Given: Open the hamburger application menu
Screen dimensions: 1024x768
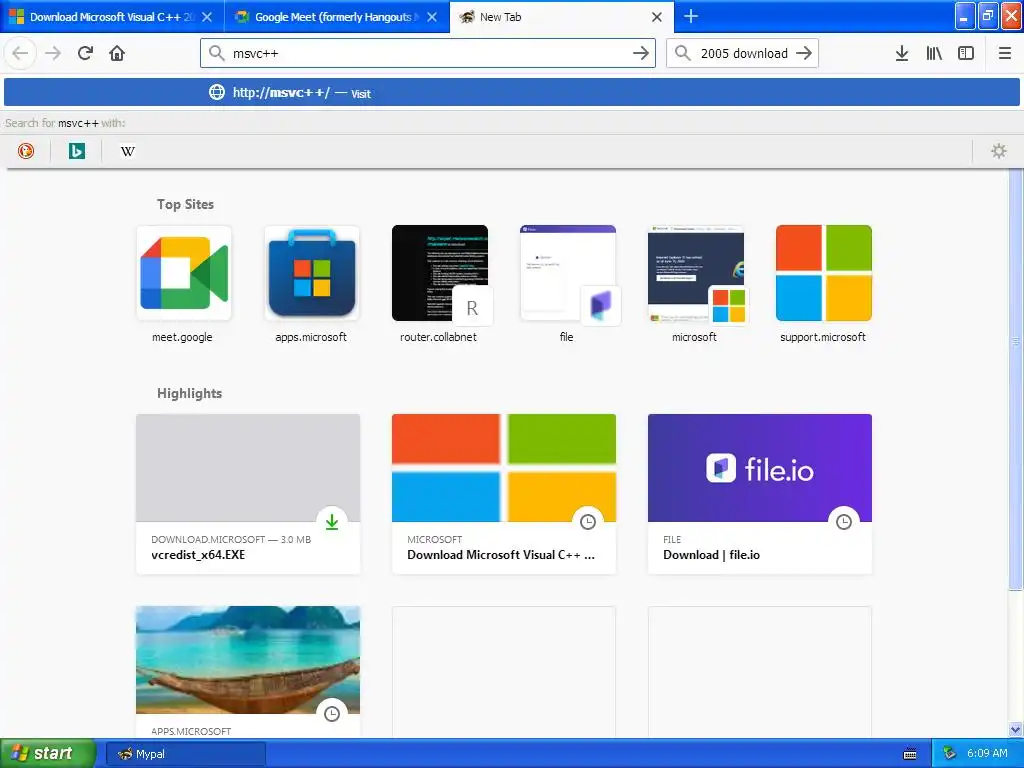Looking at the screenshot, I should (1004, 53).
